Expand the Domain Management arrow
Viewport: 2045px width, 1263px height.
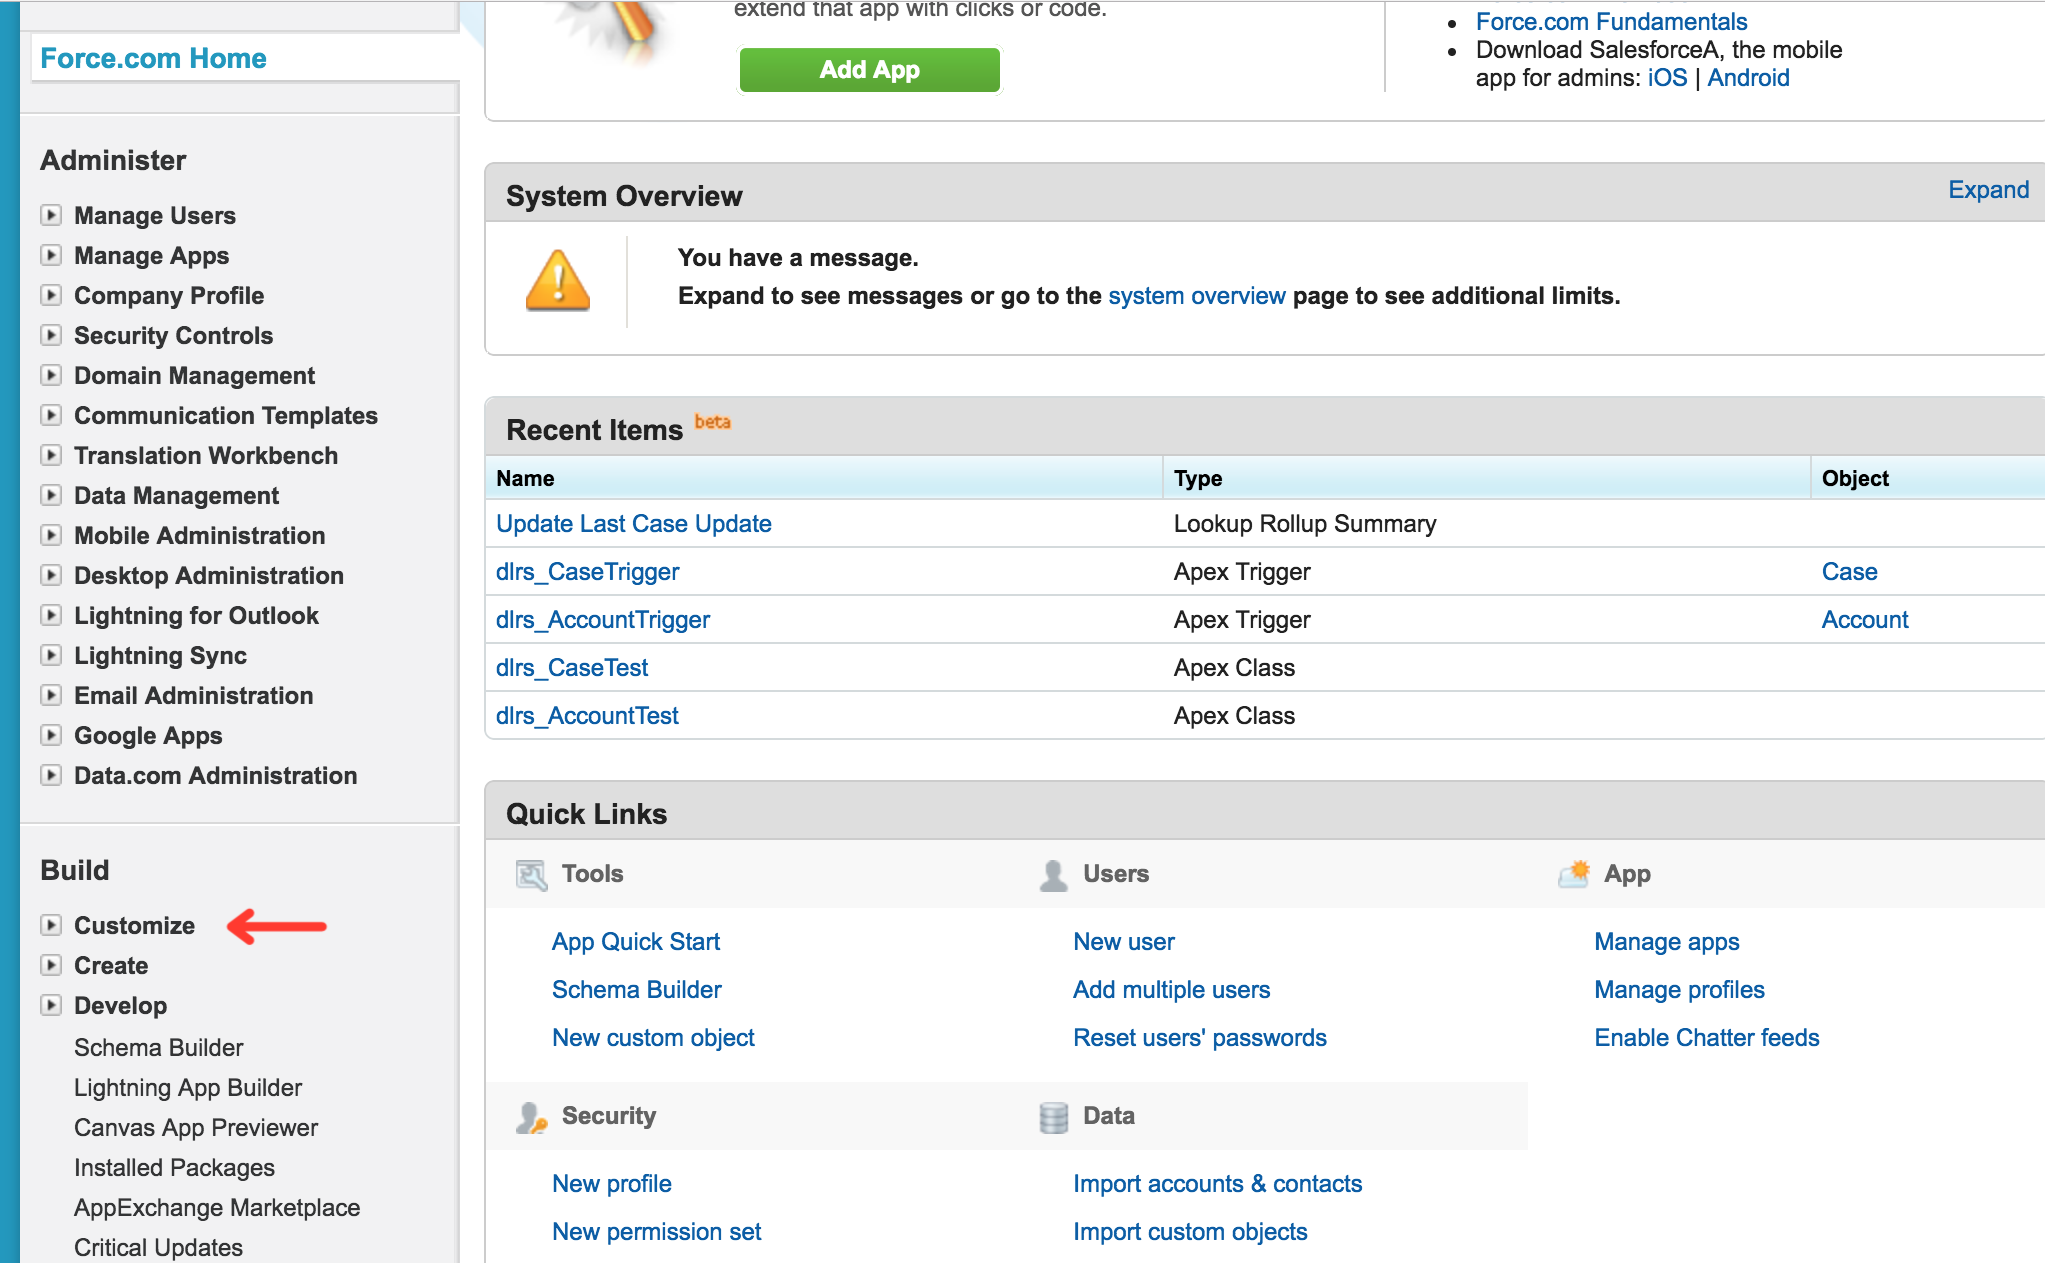tap(51, 375)
